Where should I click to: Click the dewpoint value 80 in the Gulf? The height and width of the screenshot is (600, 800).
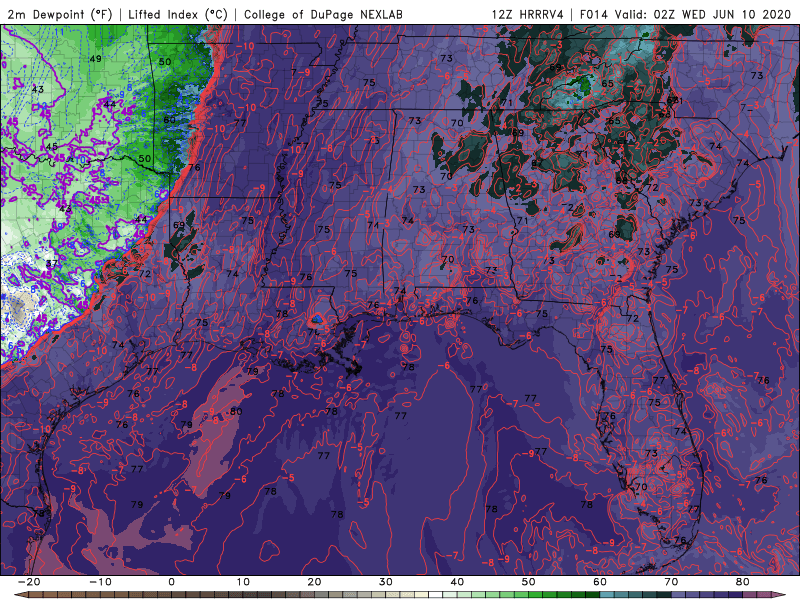(x=236, y=411)
